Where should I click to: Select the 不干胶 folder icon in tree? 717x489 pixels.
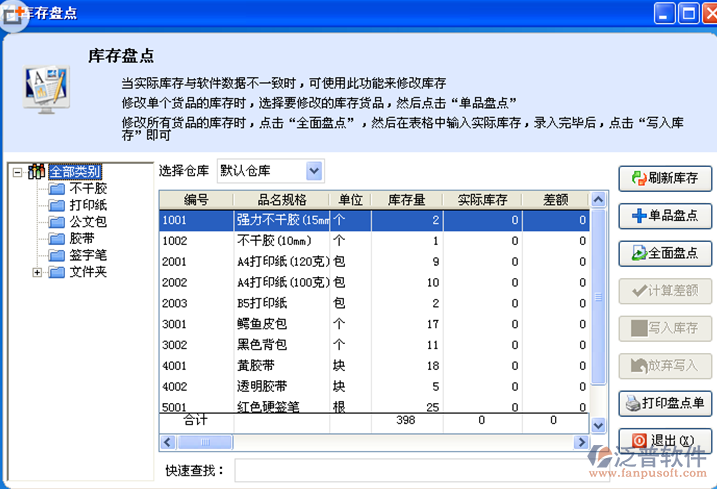[x=57, y=188]
